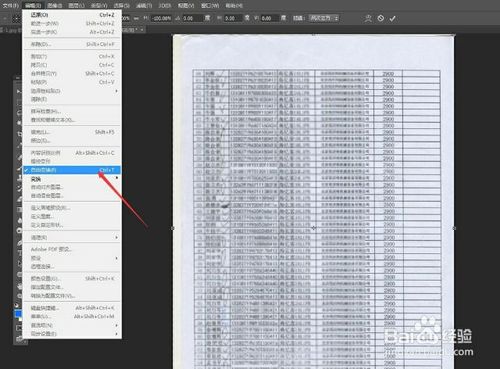The image size is (500, 369).
Task: Open the 滤镜(T) menu
Action: [x=144, y=5]
